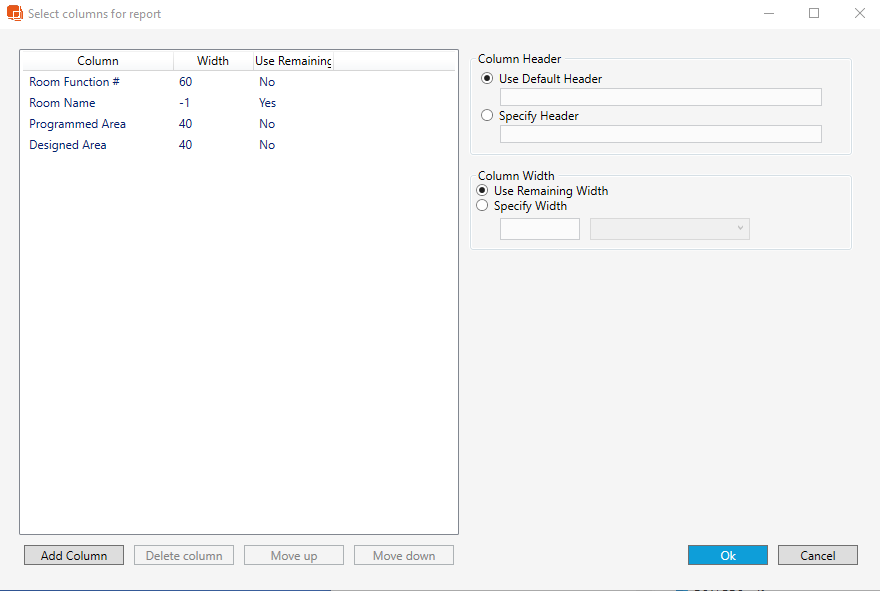Sort by the Width column header
Image resolution: width=880 pixels, height=591 pixels.
212,61
